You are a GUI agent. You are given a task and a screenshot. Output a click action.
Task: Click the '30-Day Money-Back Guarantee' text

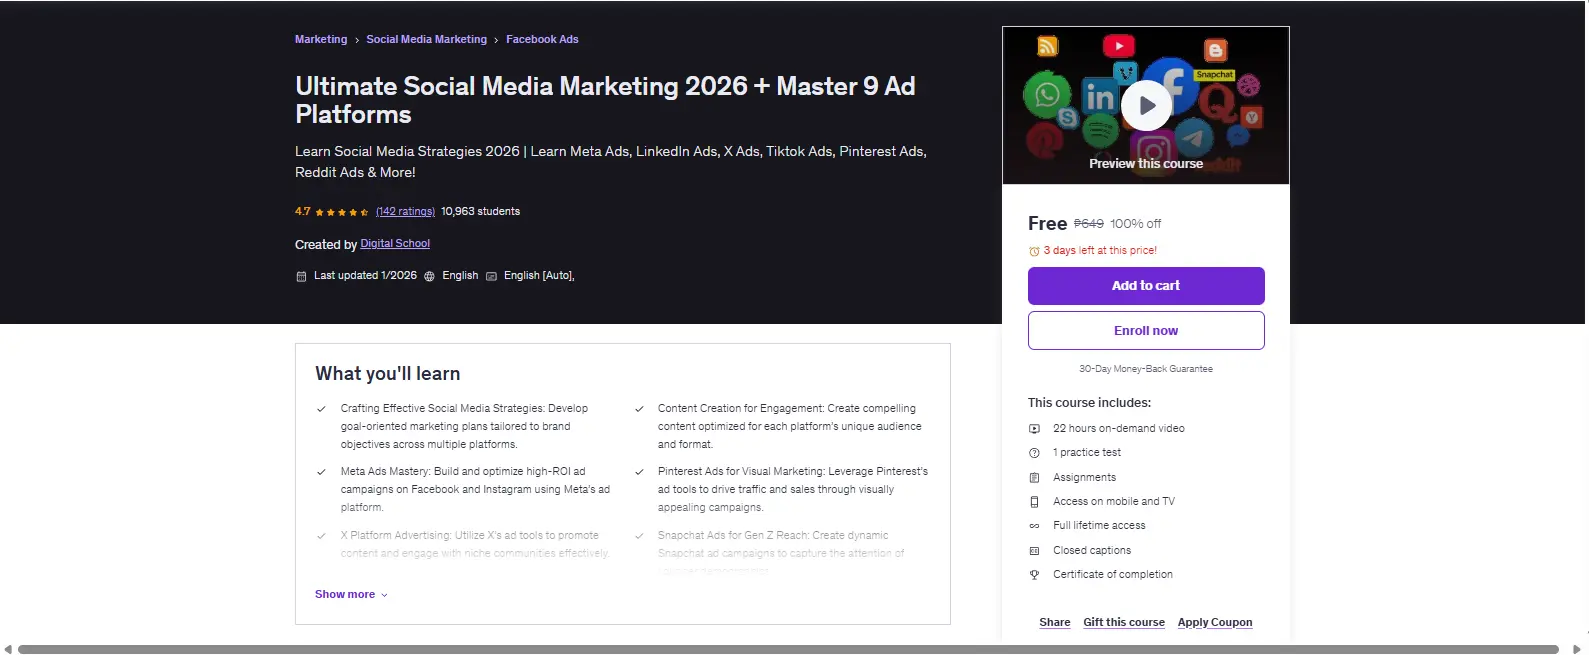pos(1146,369)
